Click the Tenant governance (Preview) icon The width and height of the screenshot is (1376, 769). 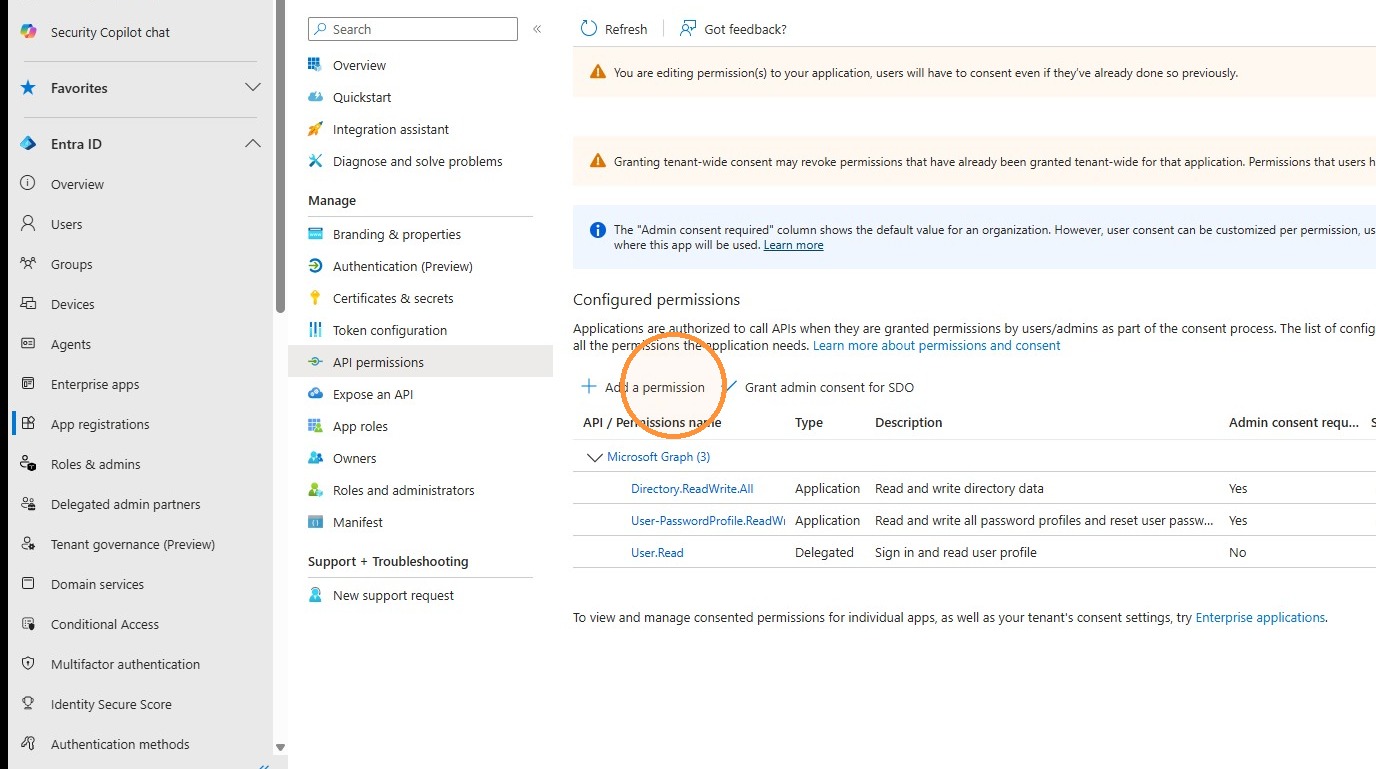[x=28, y=544]
